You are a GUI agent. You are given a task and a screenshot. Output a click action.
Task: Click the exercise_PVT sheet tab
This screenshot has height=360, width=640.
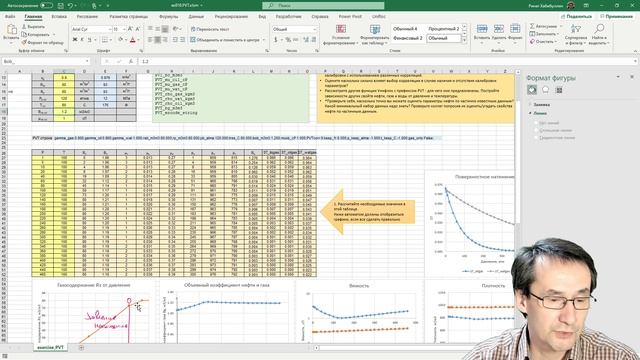point(50,347)
